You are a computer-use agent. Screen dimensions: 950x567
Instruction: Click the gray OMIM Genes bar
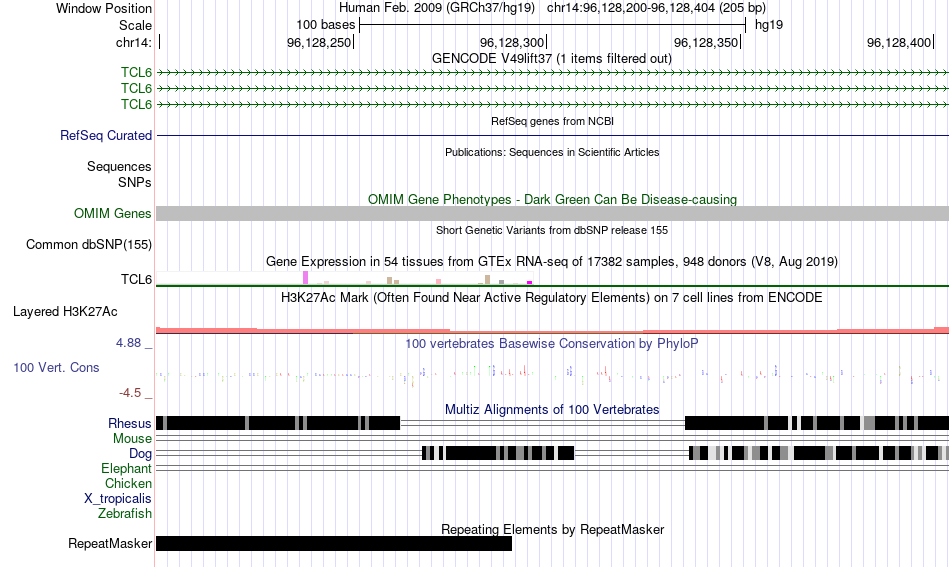coord(553,213)
